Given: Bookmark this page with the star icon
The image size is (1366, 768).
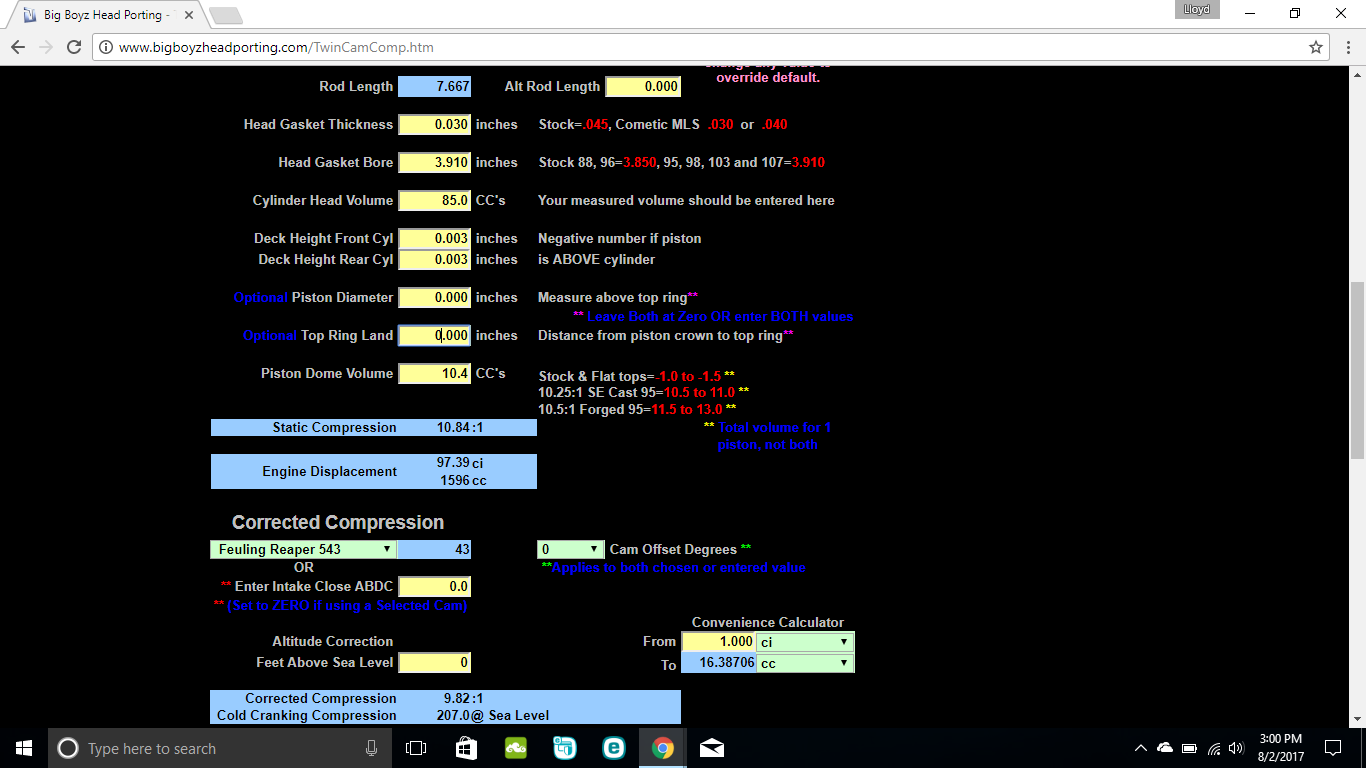Looking at the screenshot, I should point(1316,47).
